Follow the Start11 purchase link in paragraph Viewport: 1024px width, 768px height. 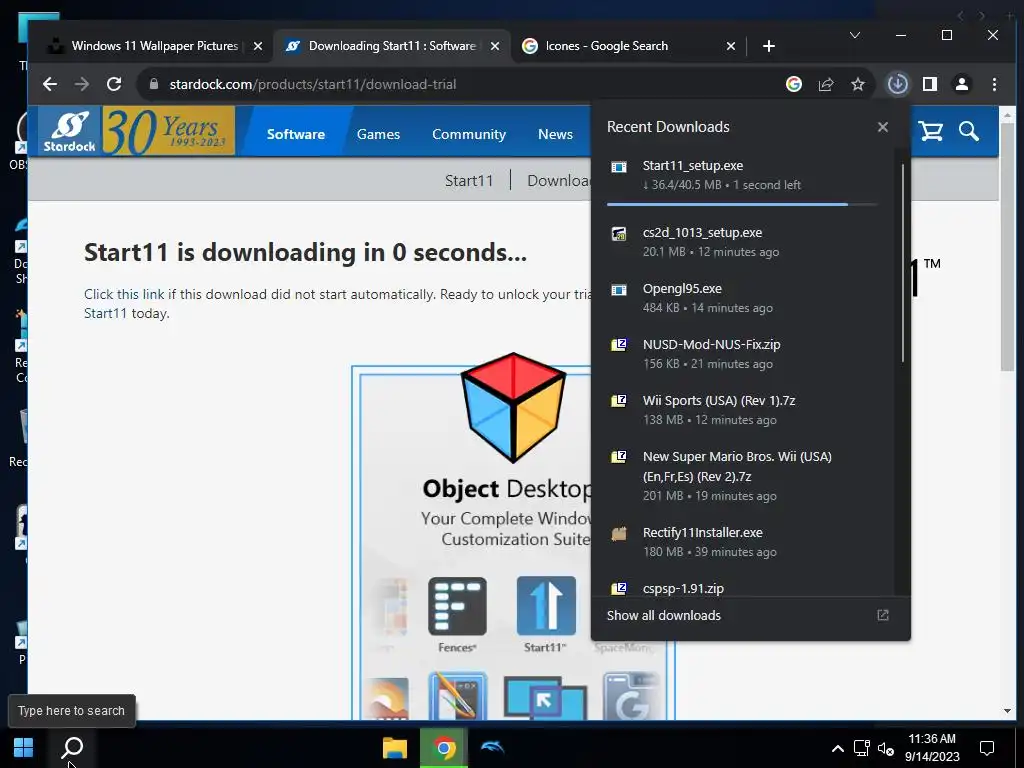[x=105, y=313]
